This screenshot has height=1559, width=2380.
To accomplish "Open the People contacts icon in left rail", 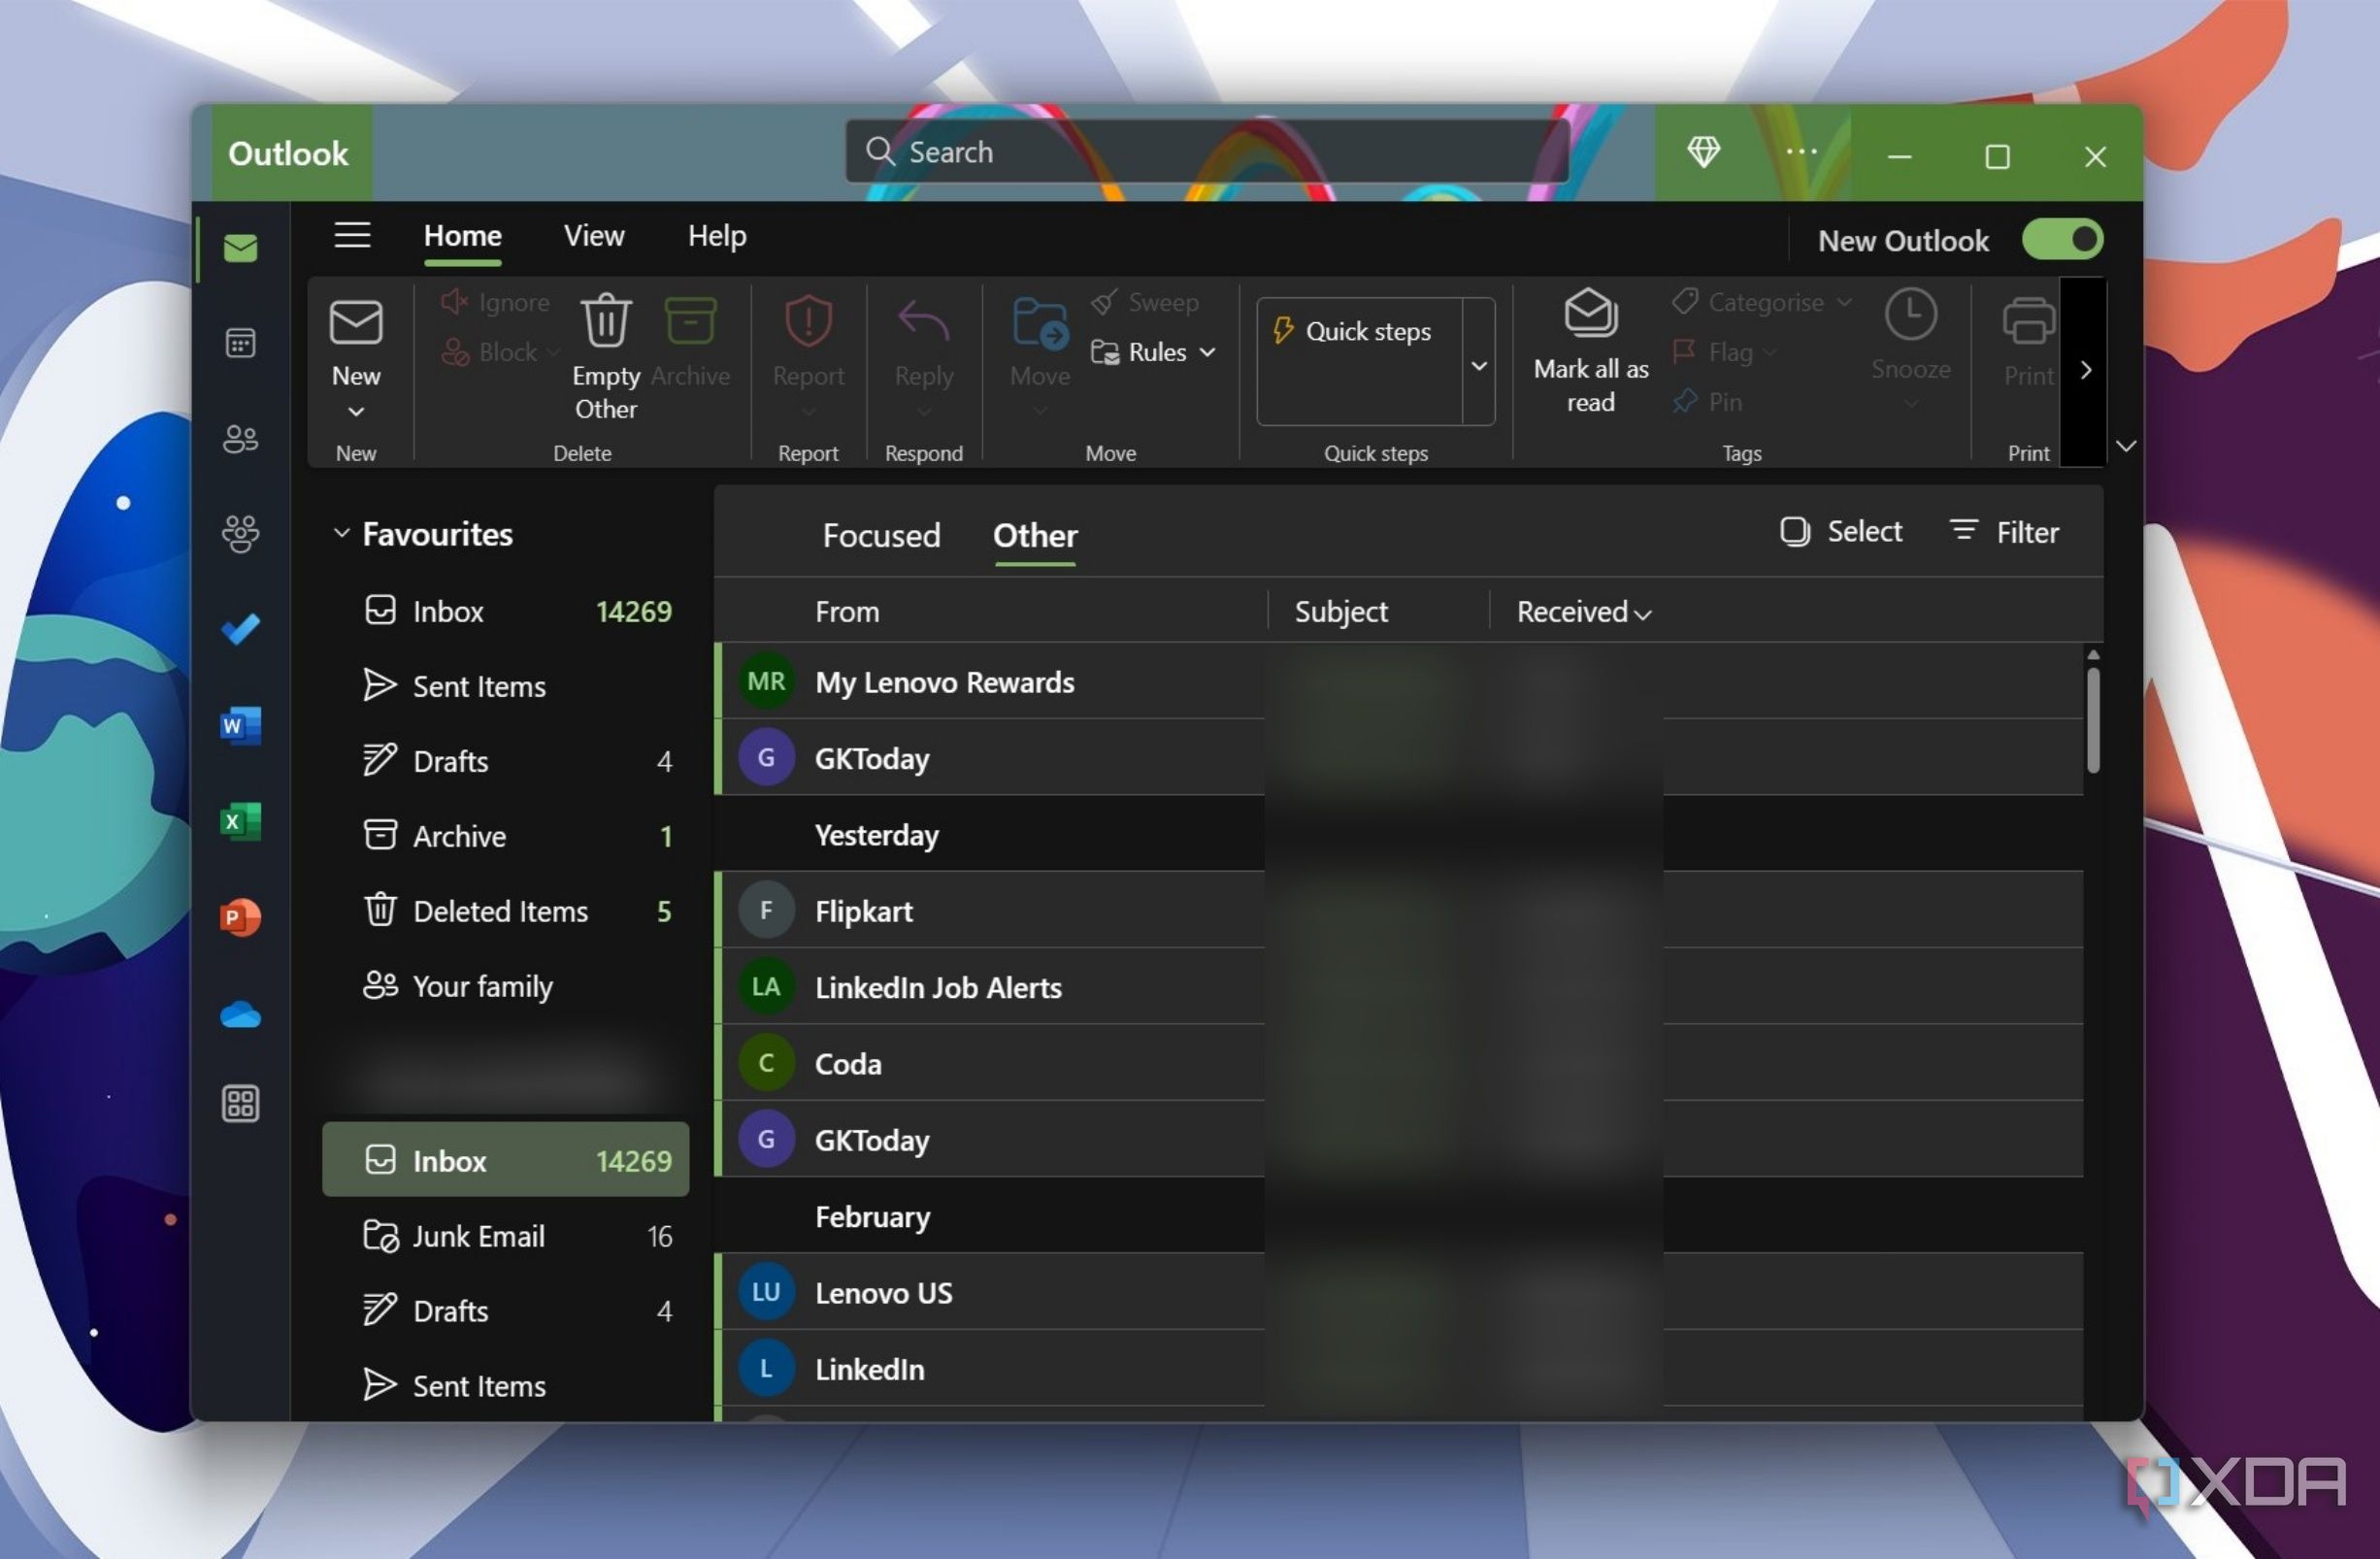I will (x=240, y=438).
